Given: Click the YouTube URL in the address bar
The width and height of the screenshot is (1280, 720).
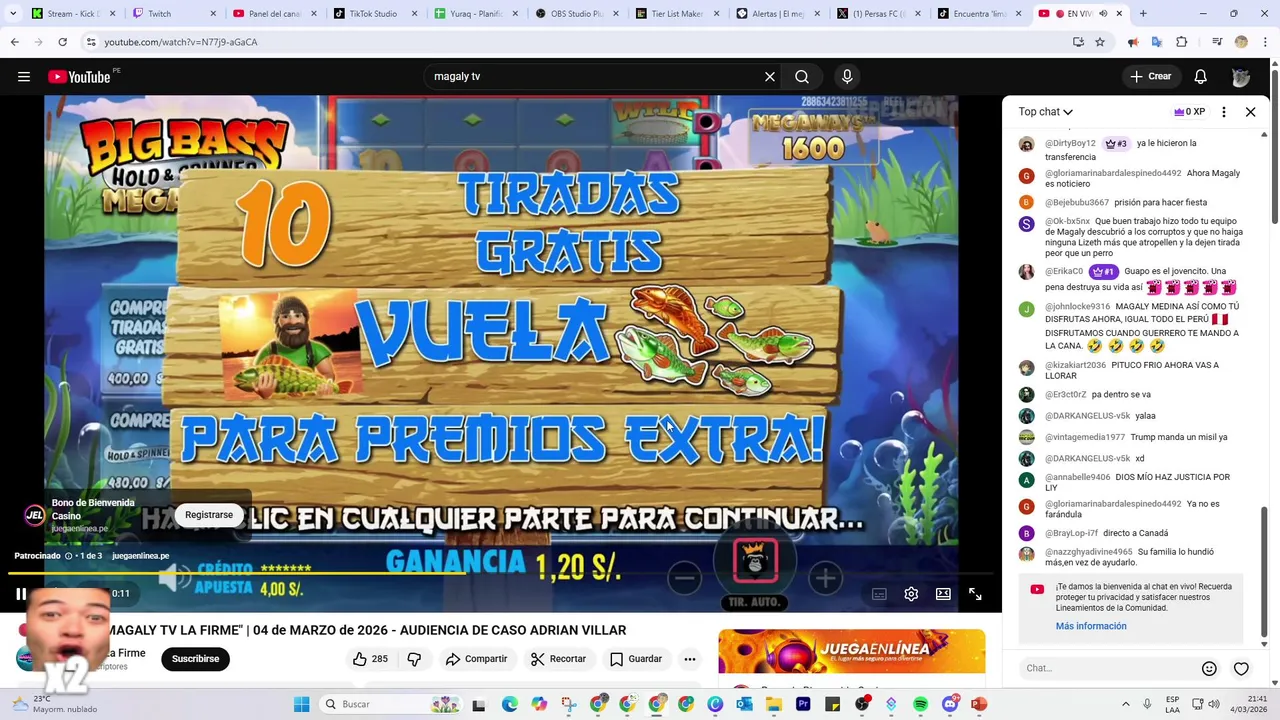Looking at the screenshot, I should pos(181,42).
